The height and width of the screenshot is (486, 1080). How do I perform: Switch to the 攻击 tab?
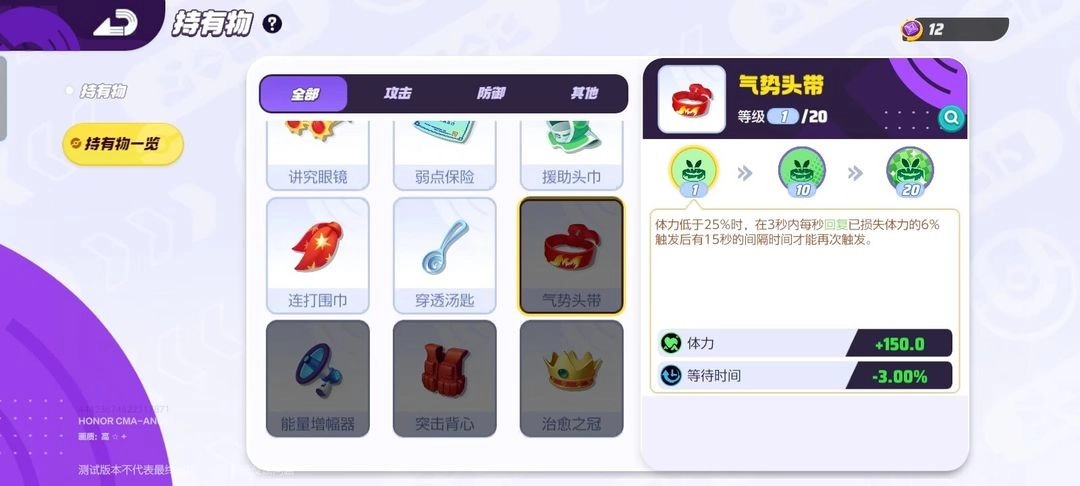(x=397, y=94)
